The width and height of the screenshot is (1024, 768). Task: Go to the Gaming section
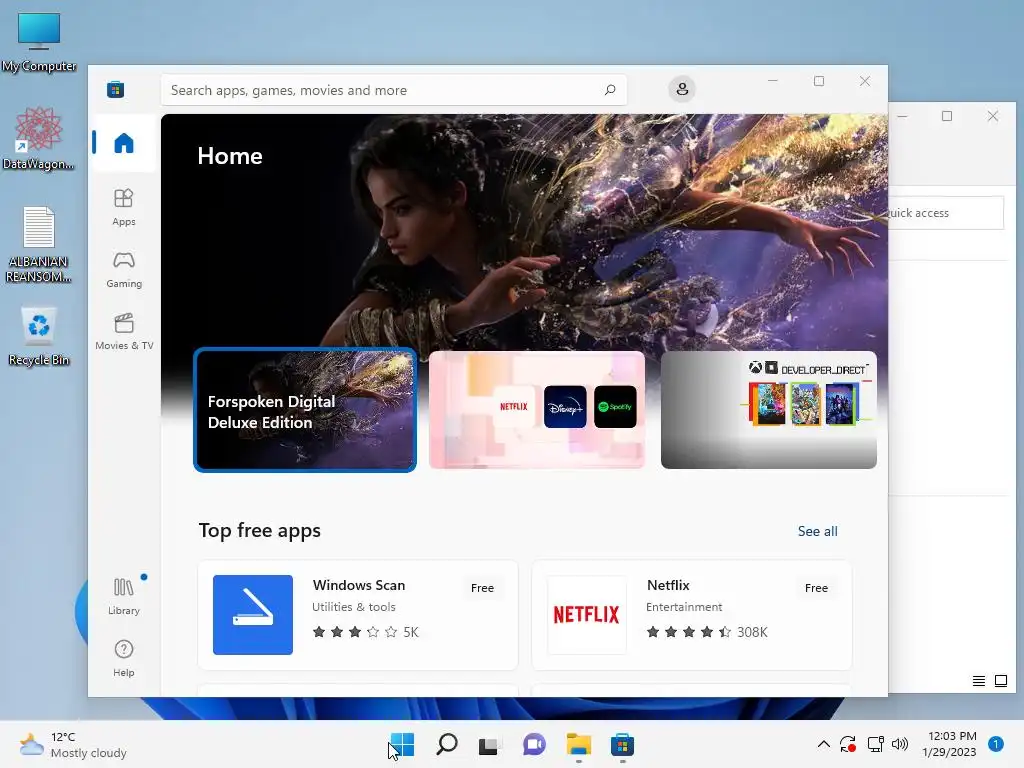click(123, 270)
